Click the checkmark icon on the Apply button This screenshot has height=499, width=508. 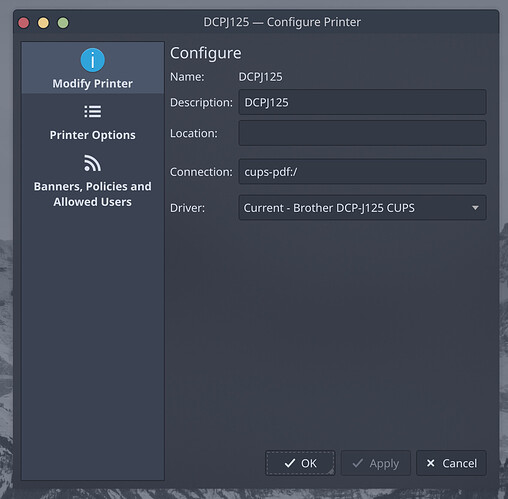pos(357,463)
